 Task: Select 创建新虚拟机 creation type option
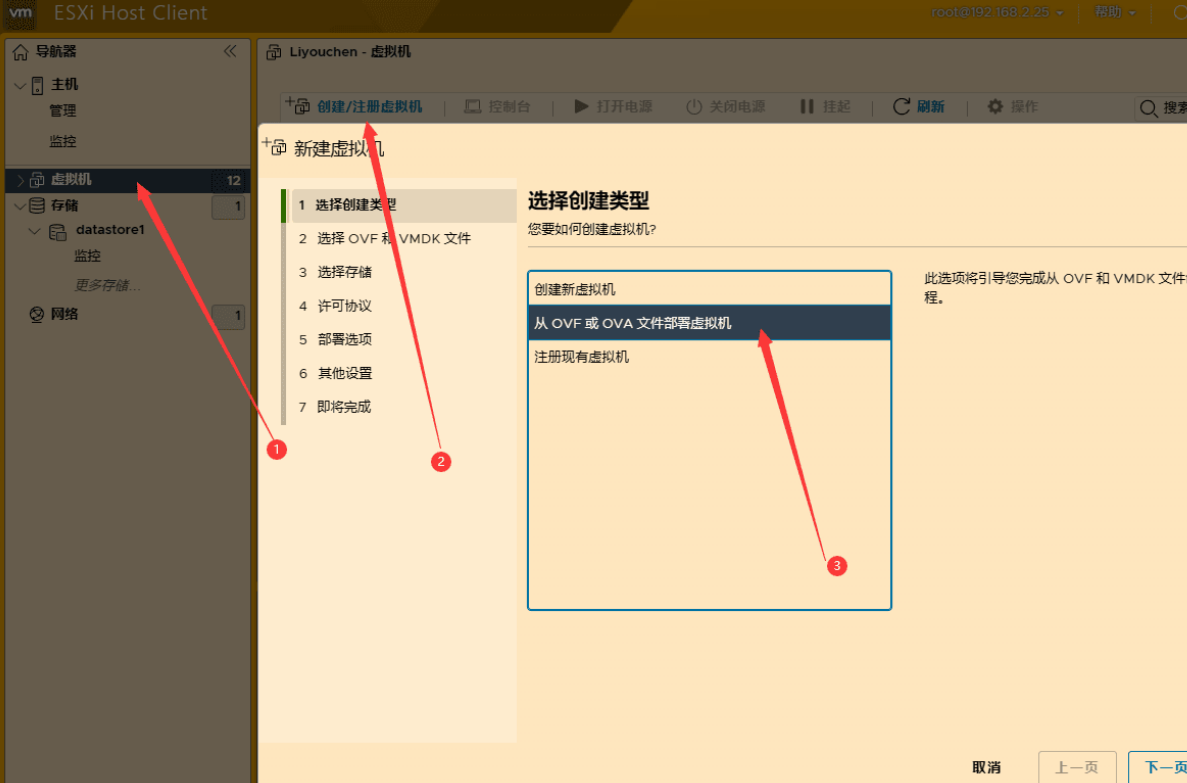[600, 287]
